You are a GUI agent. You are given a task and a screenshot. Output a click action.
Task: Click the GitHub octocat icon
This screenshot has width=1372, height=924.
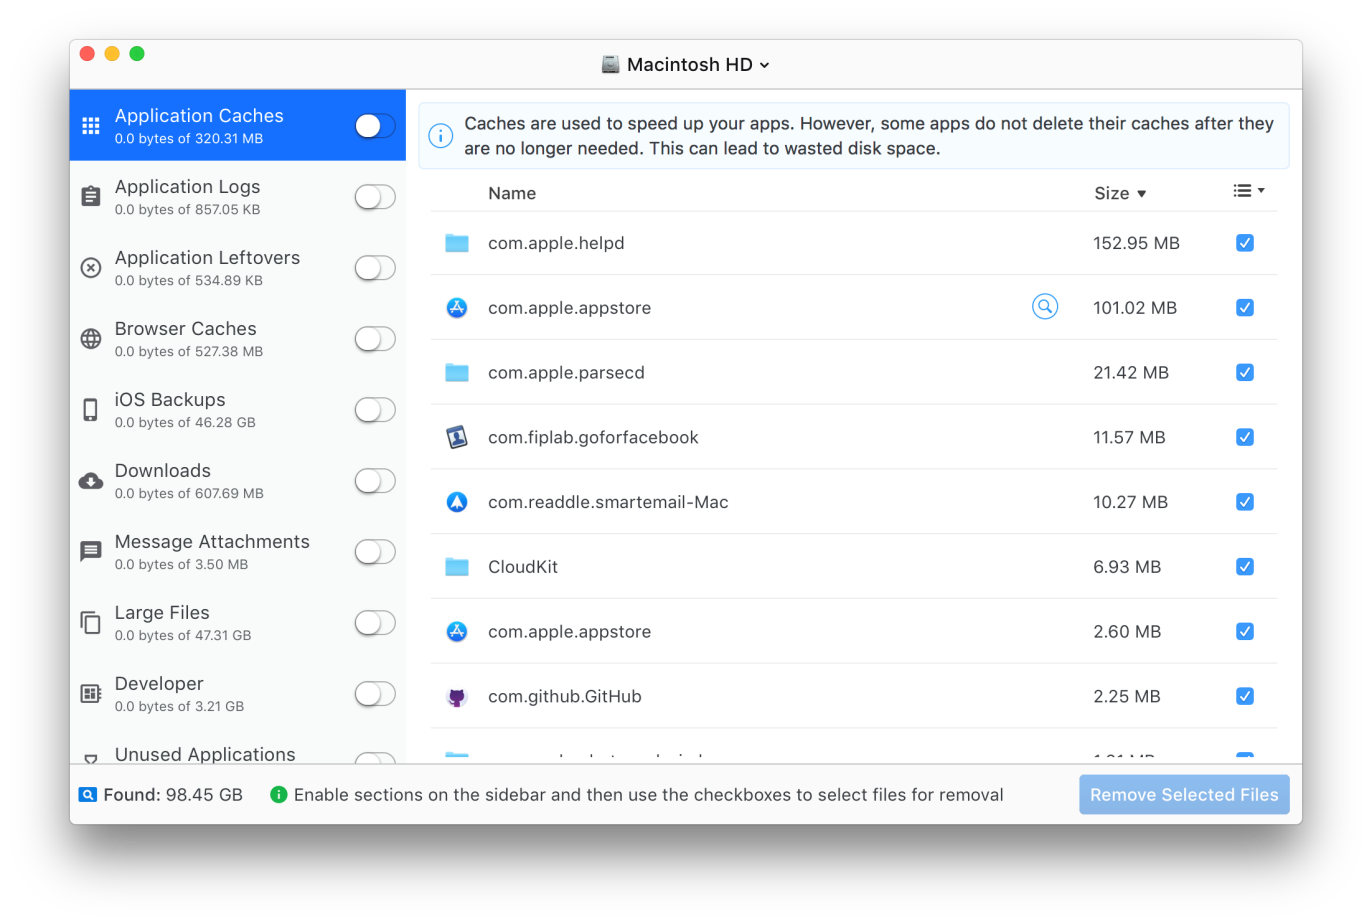point(457,697)
